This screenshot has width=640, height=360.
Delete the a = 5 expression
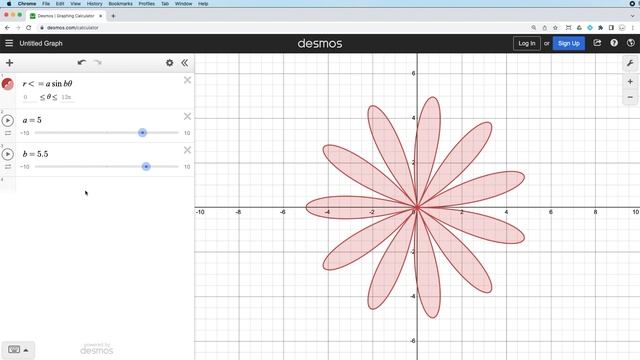coord(187,116)
